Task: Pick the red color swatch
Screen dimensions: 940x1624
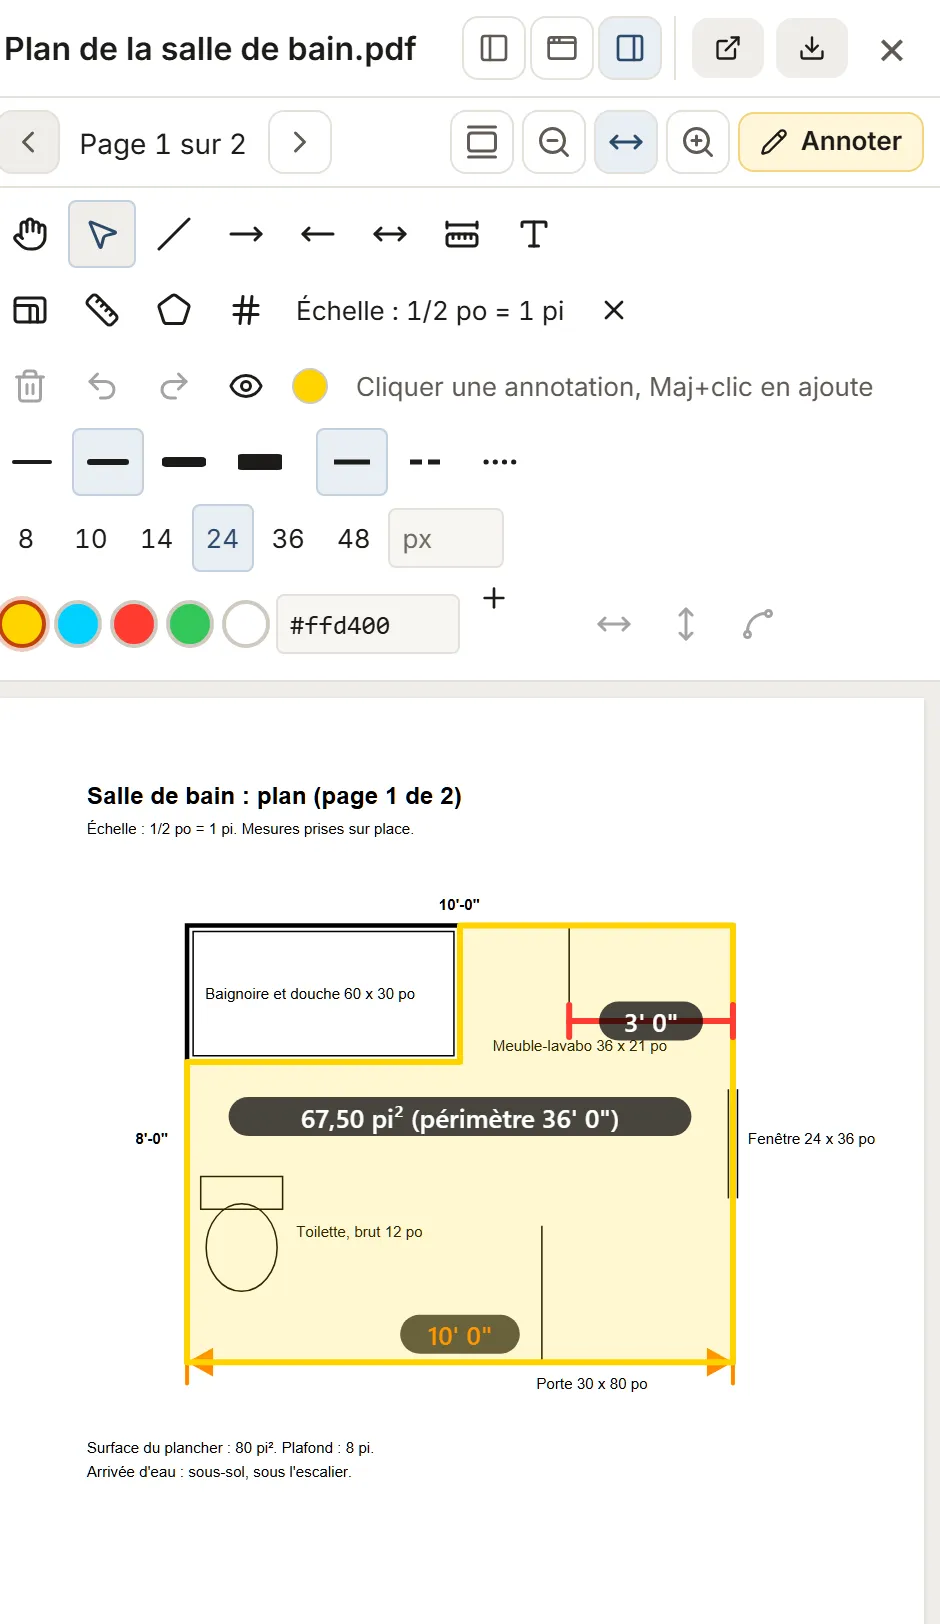Action: click(134, 624)
